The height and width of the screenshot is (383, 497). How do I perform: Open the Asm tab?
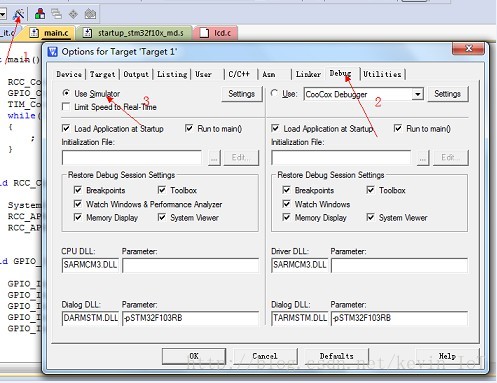tap(269, 74)
